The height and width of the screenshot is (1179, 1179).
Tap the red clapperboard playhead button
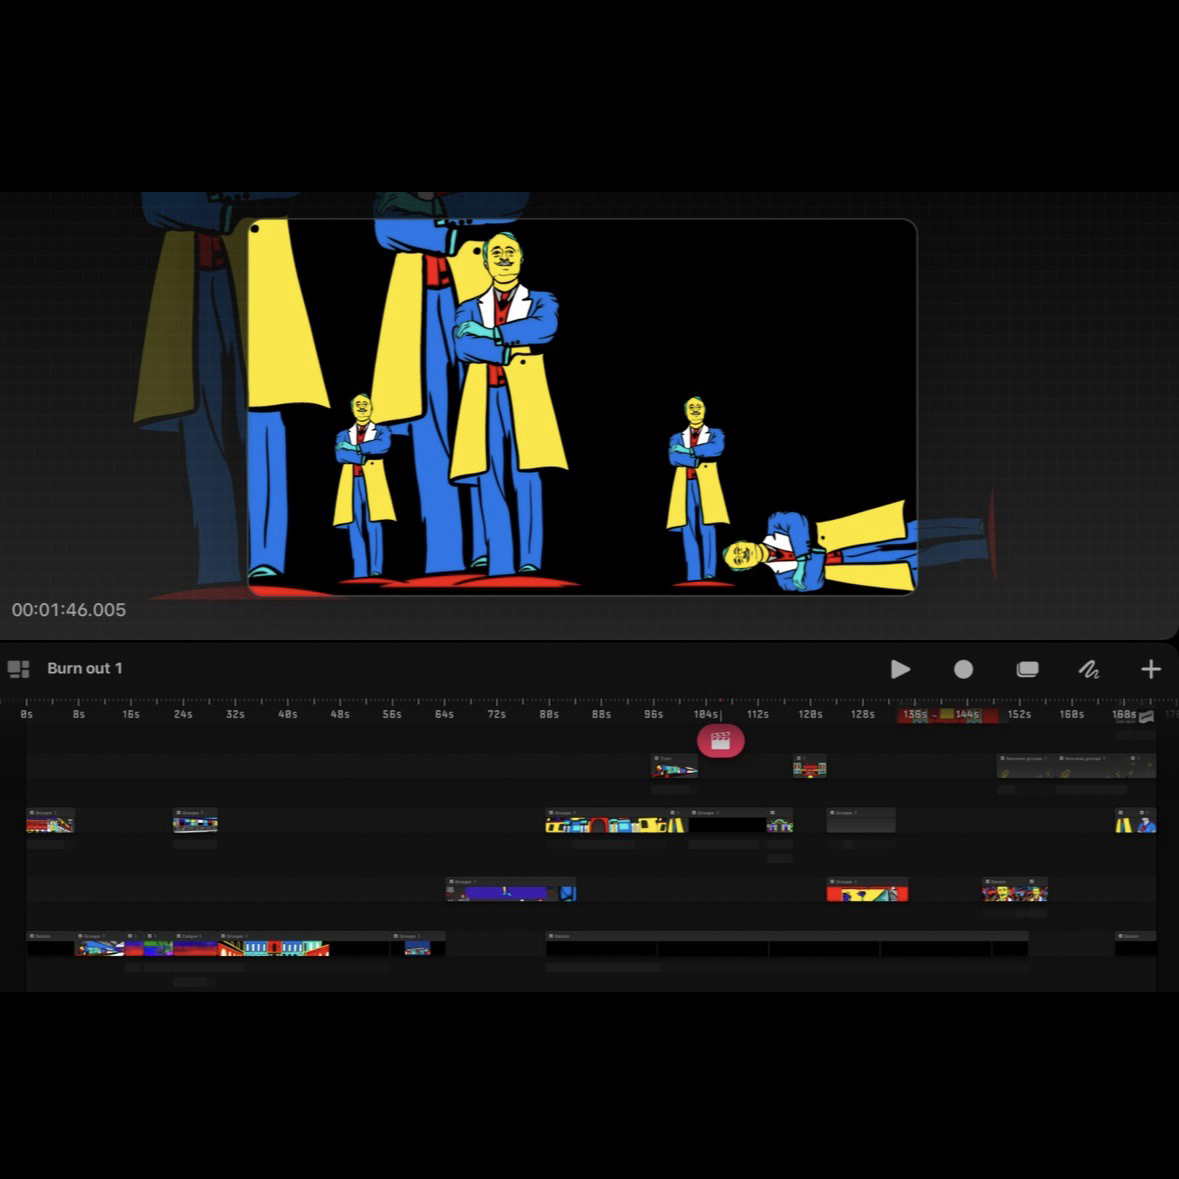(x=720, y=741)
